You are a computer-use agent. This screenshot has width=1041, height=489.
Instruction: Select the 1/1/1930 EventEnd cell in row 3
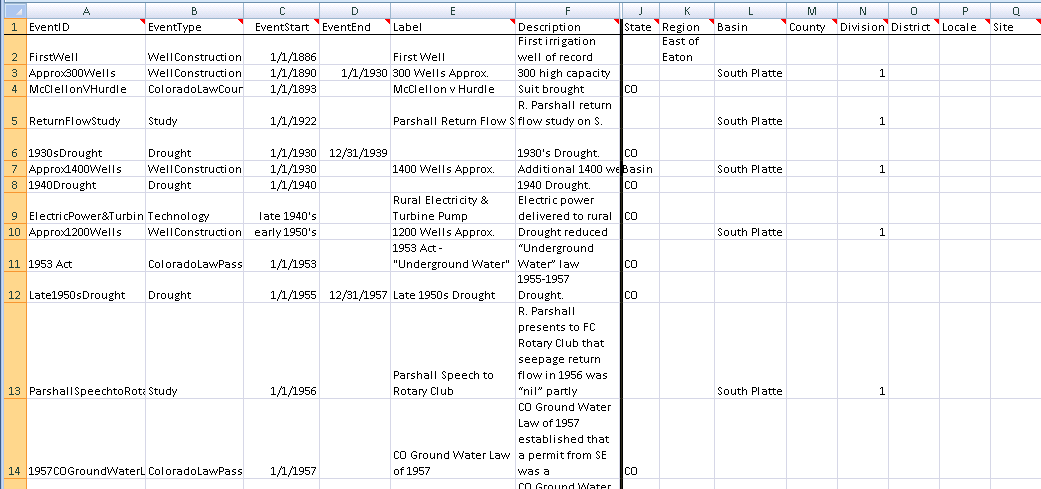(x=355, y=73)
